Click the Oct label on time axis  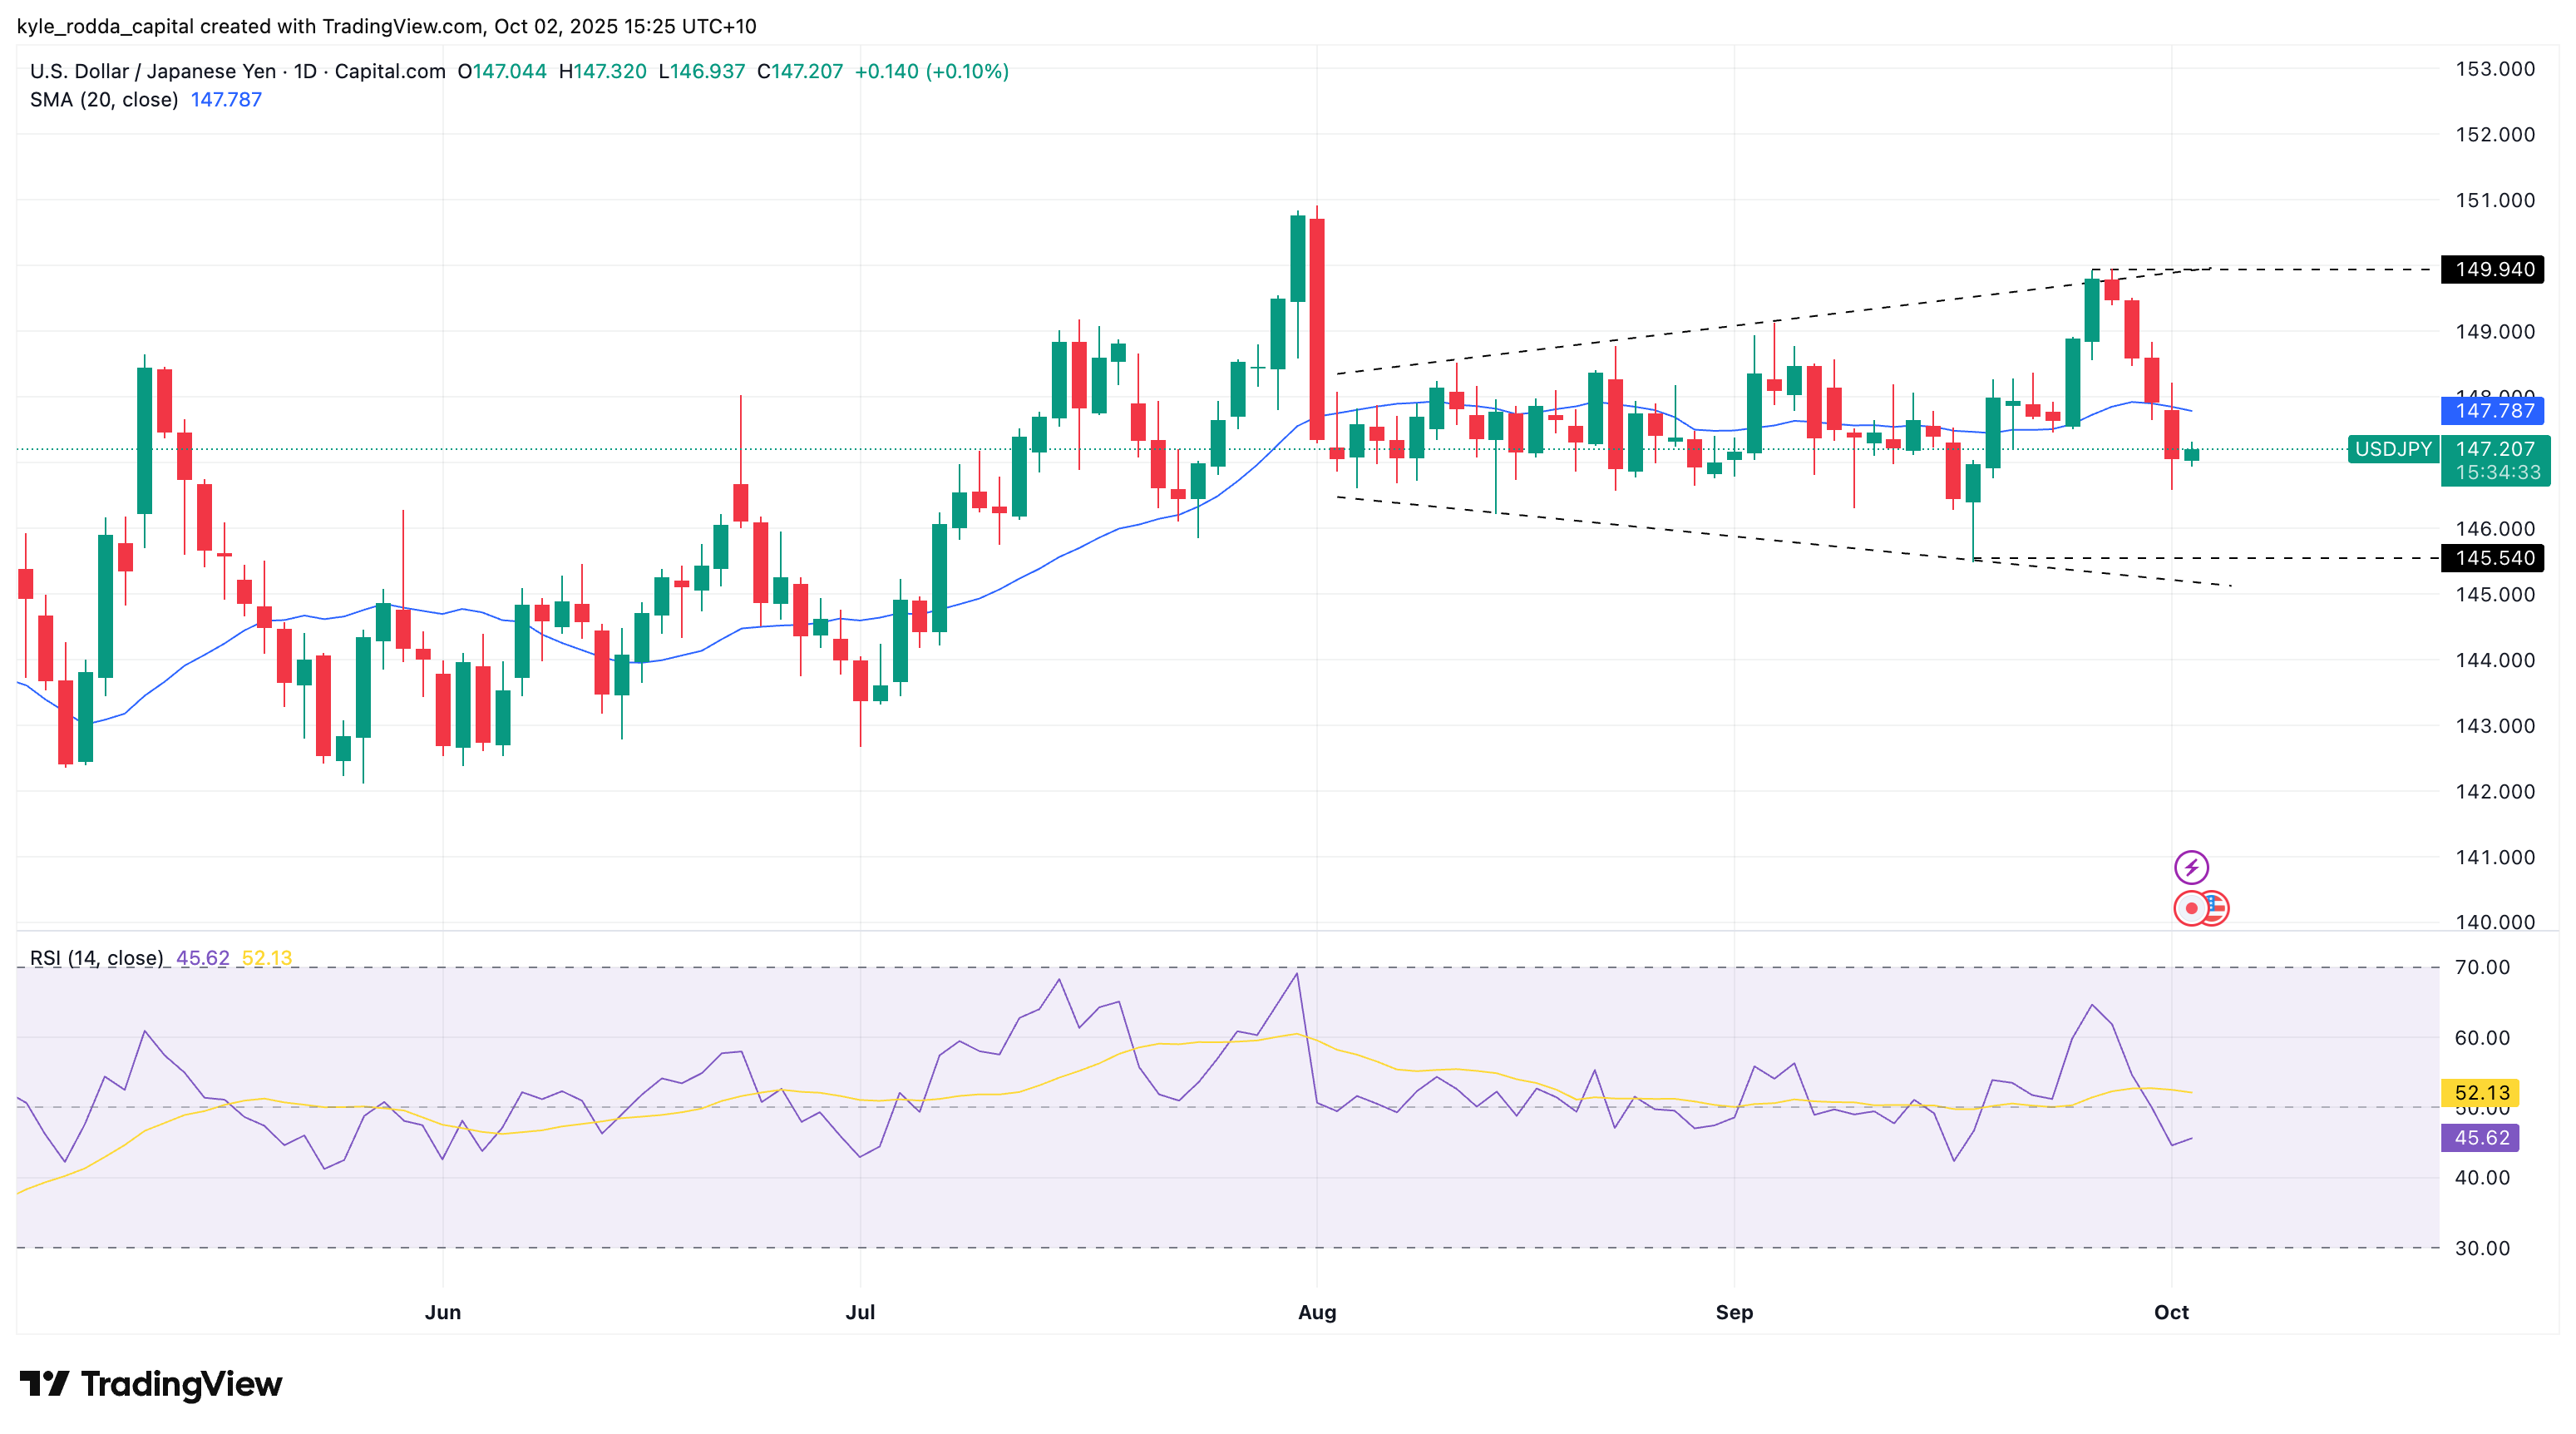click(x=2171, y=1312)
